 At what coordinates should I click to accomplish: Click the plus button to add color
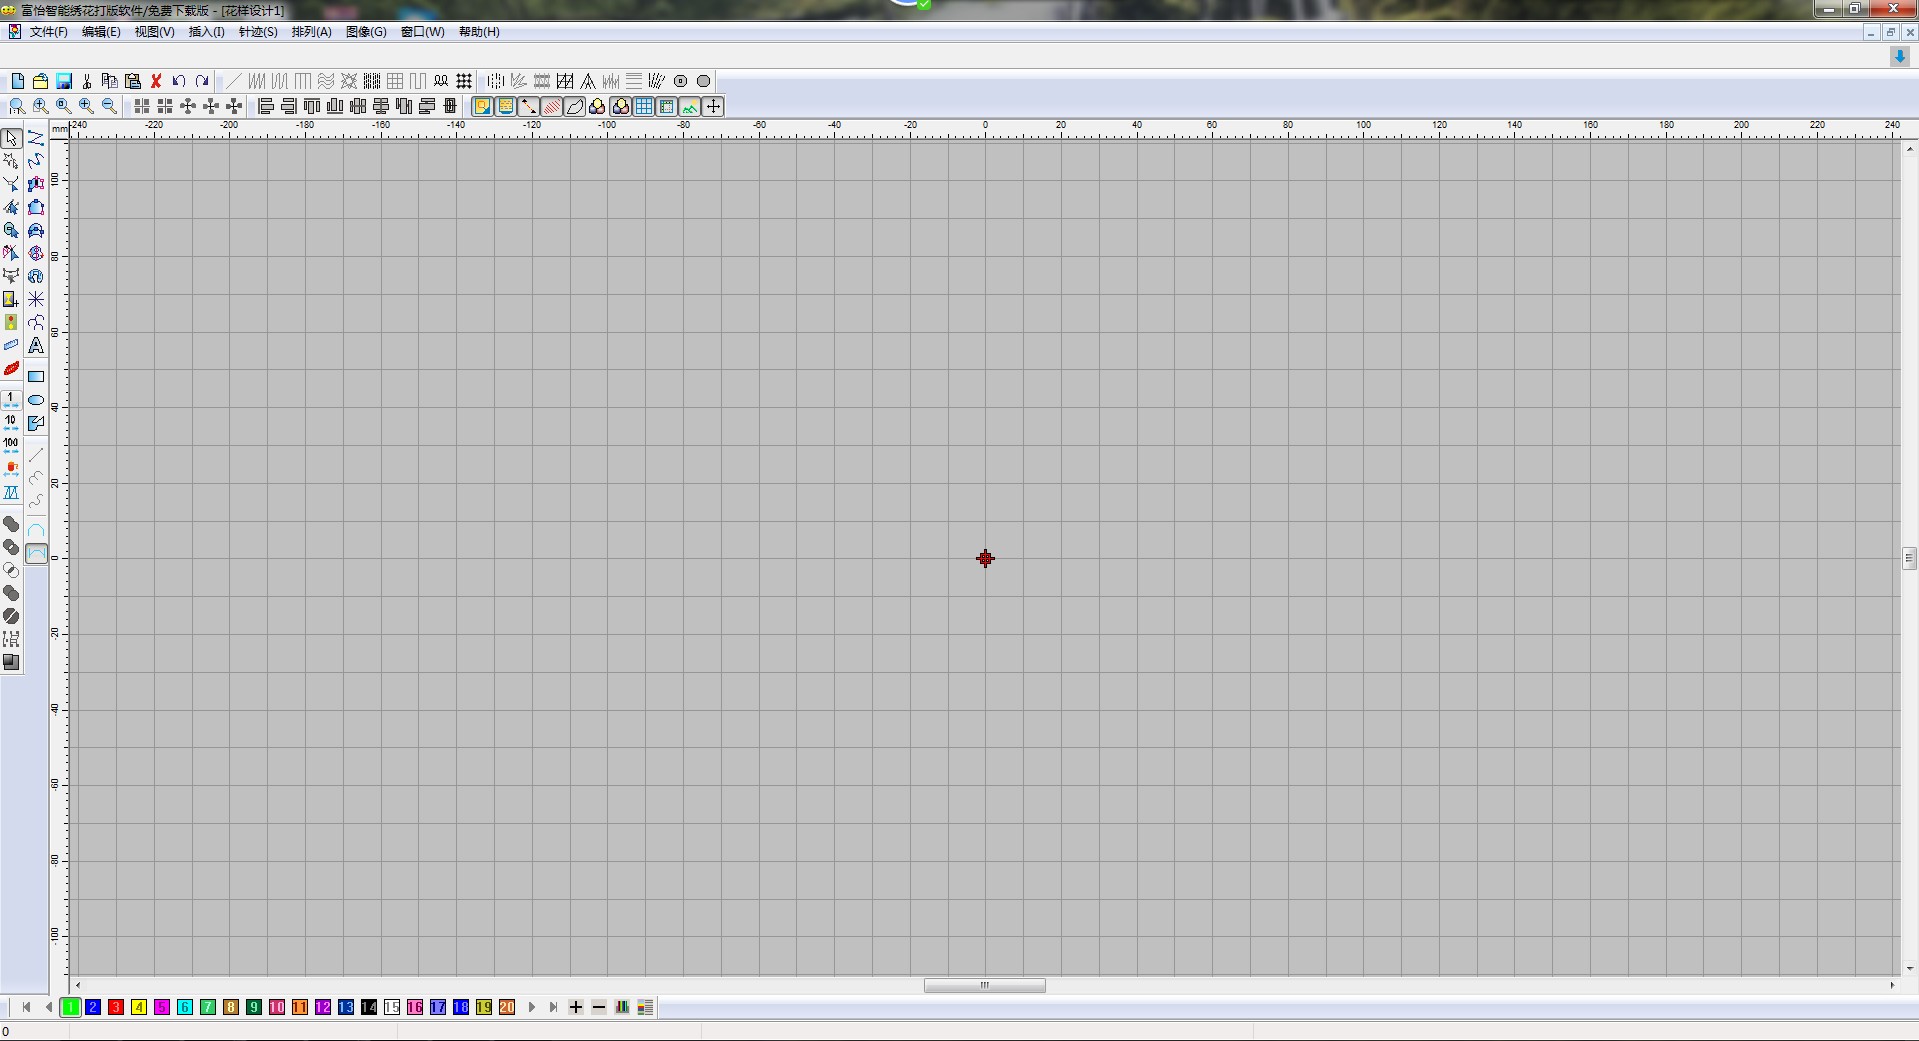click(576, 1007)
